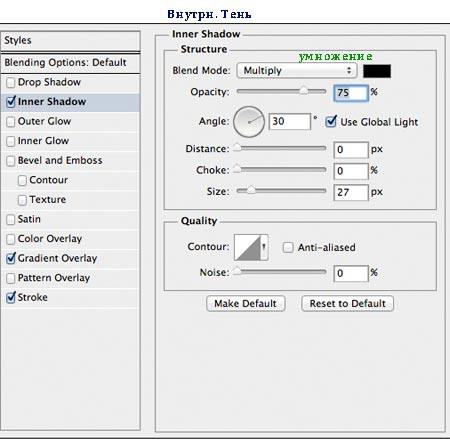450x444 pixels.
Task: Click the Make Default button
Action: [x=246, y=304]
